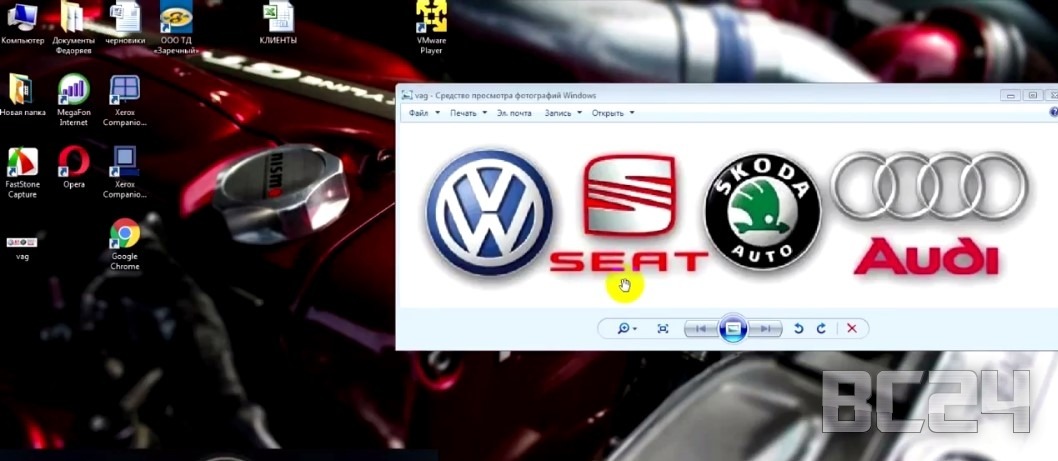Click the VMware Player desktop icon
Image resolution: width=1058 pixels, height=461 pixels.
click(x=431, y=18)
